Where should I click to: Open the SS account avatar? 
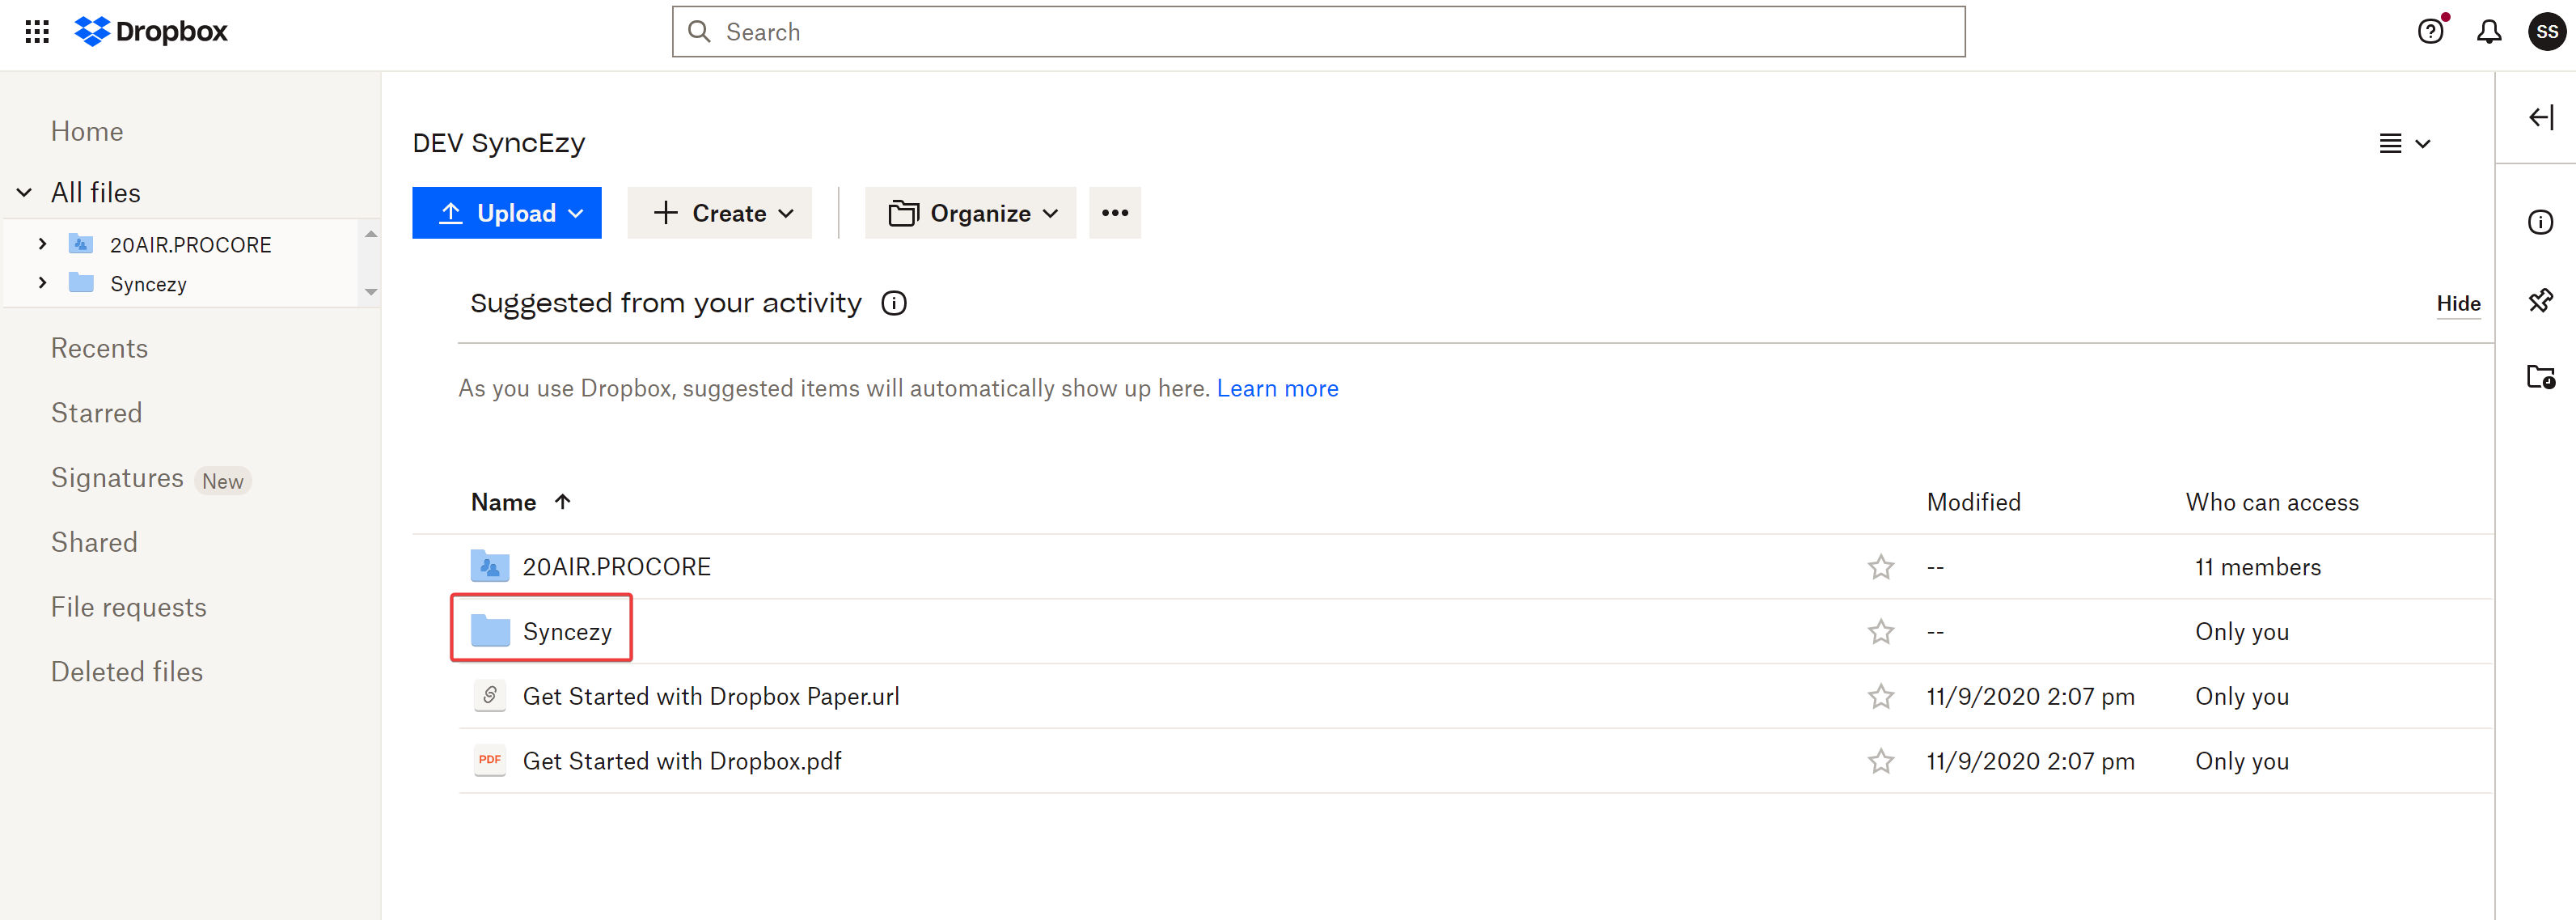point(2547,32)
